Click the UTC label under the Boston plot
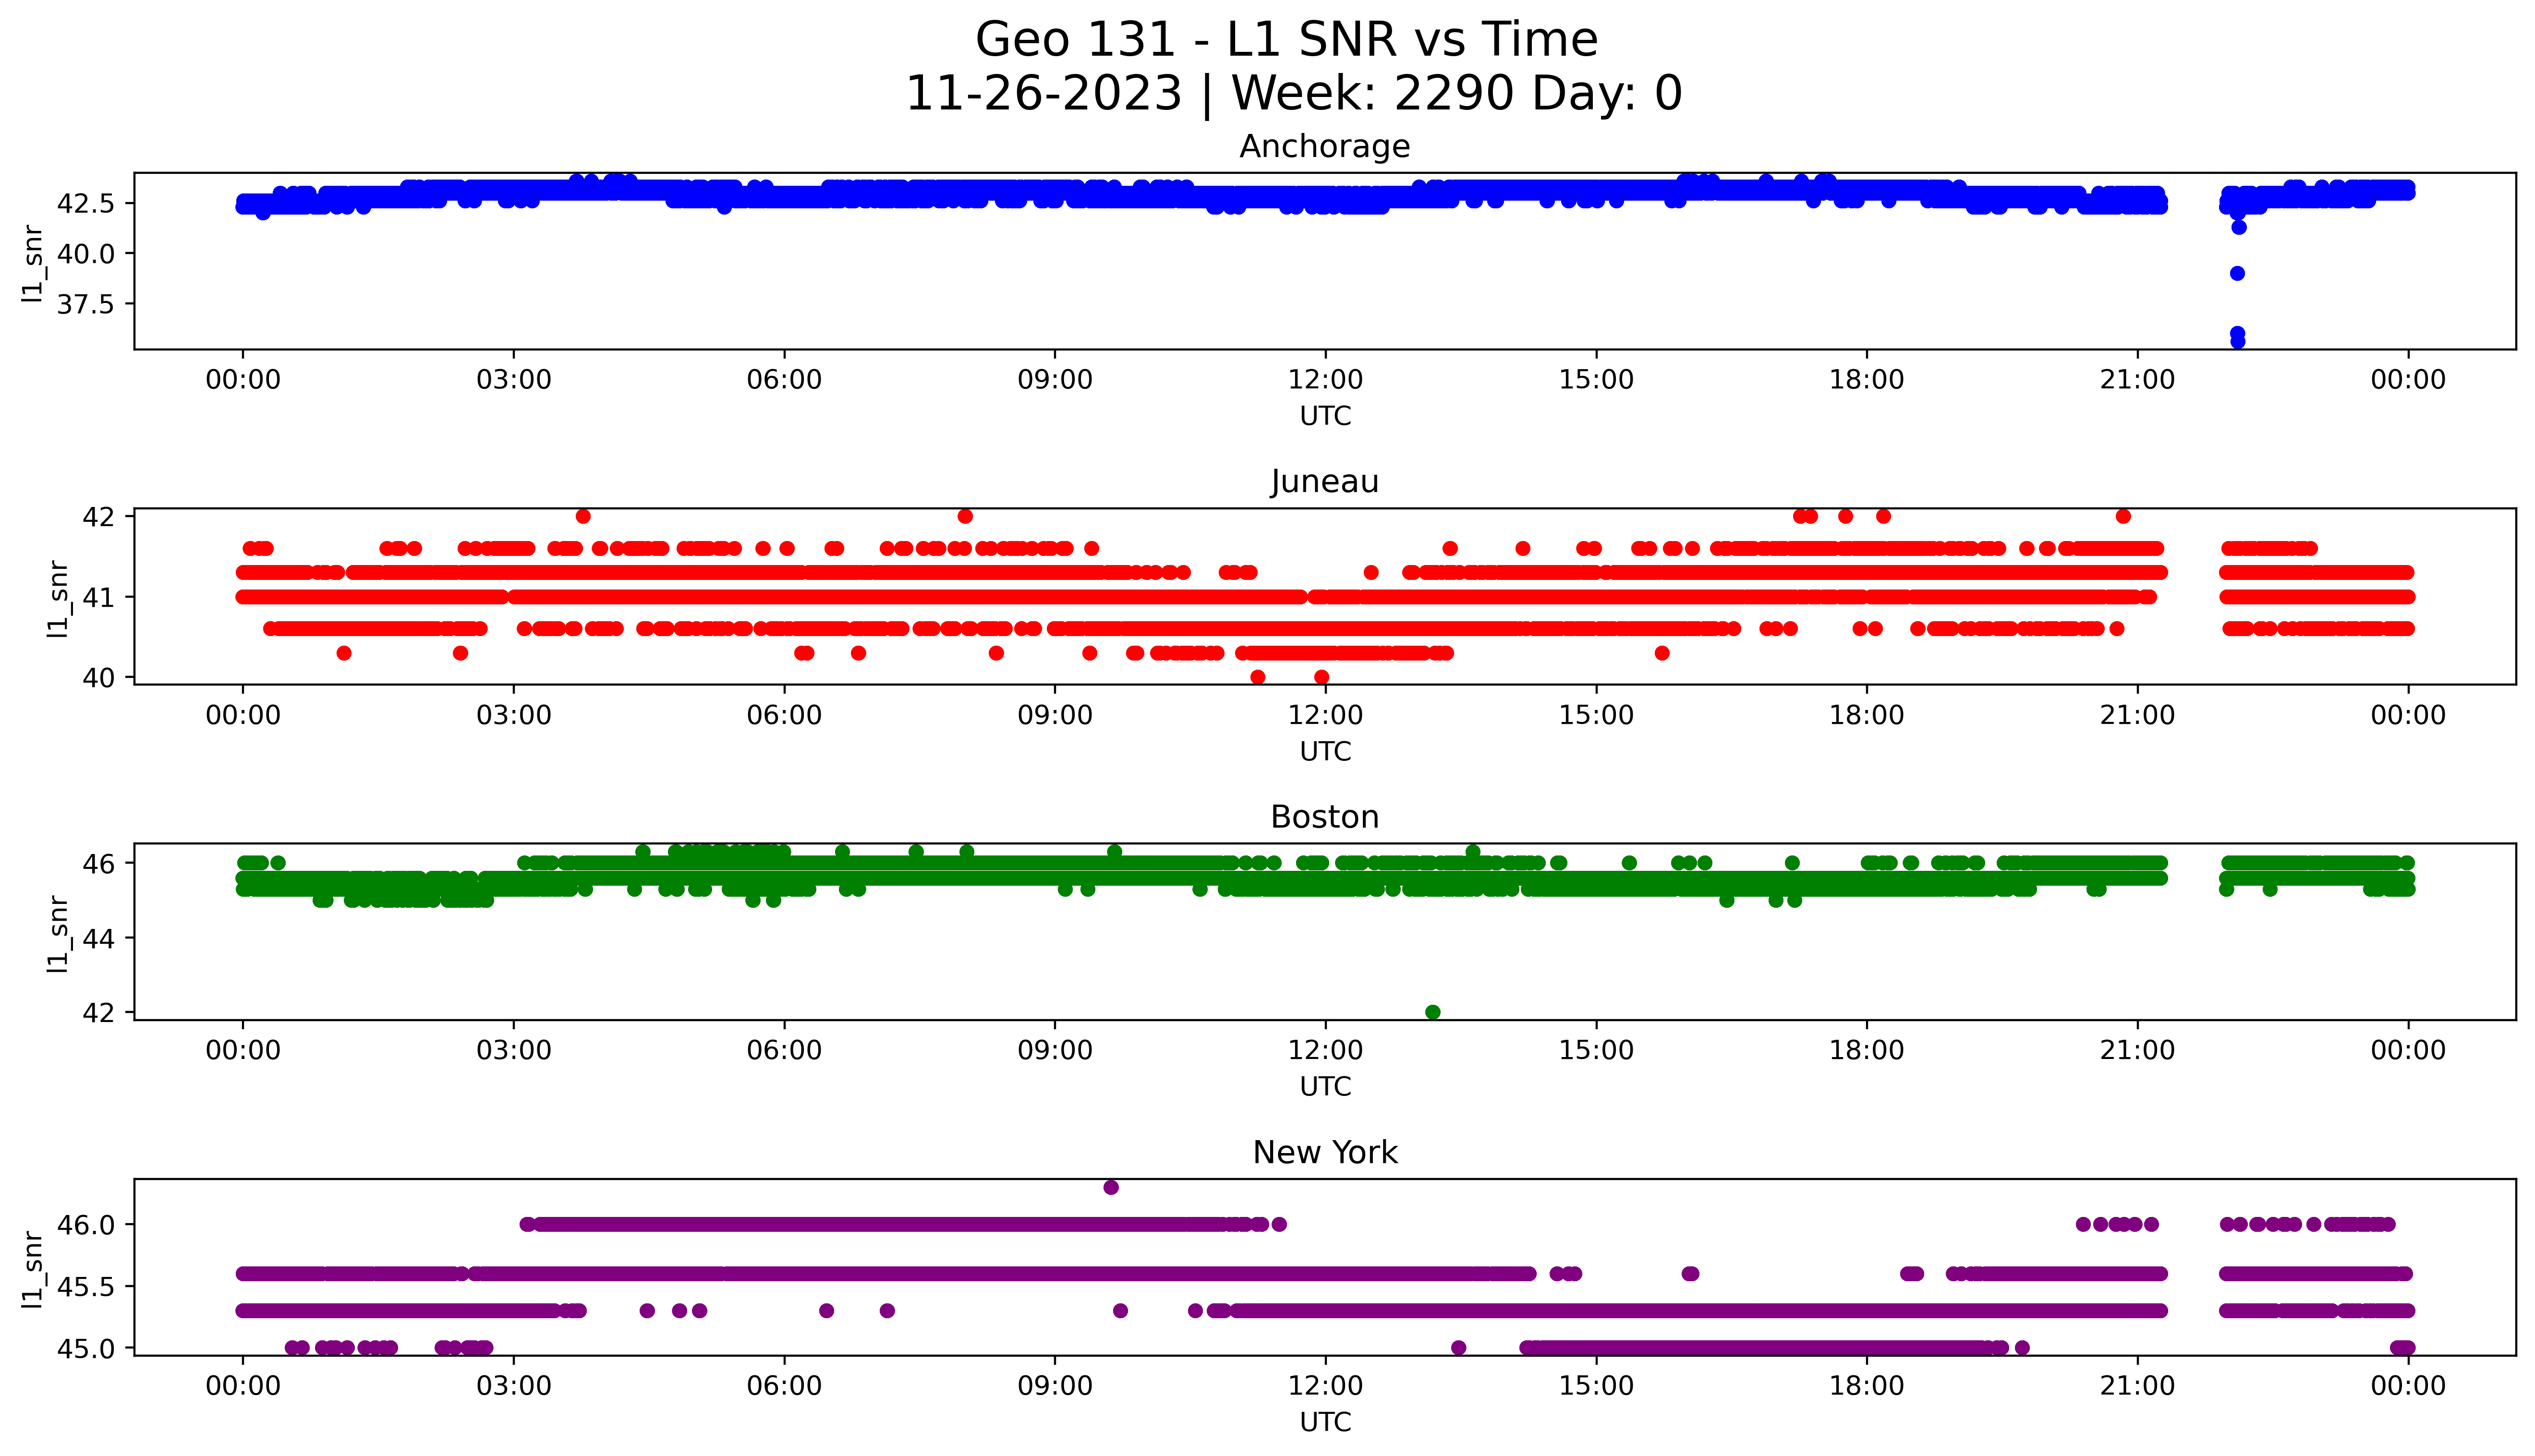 click(x=1325, y=1086)
